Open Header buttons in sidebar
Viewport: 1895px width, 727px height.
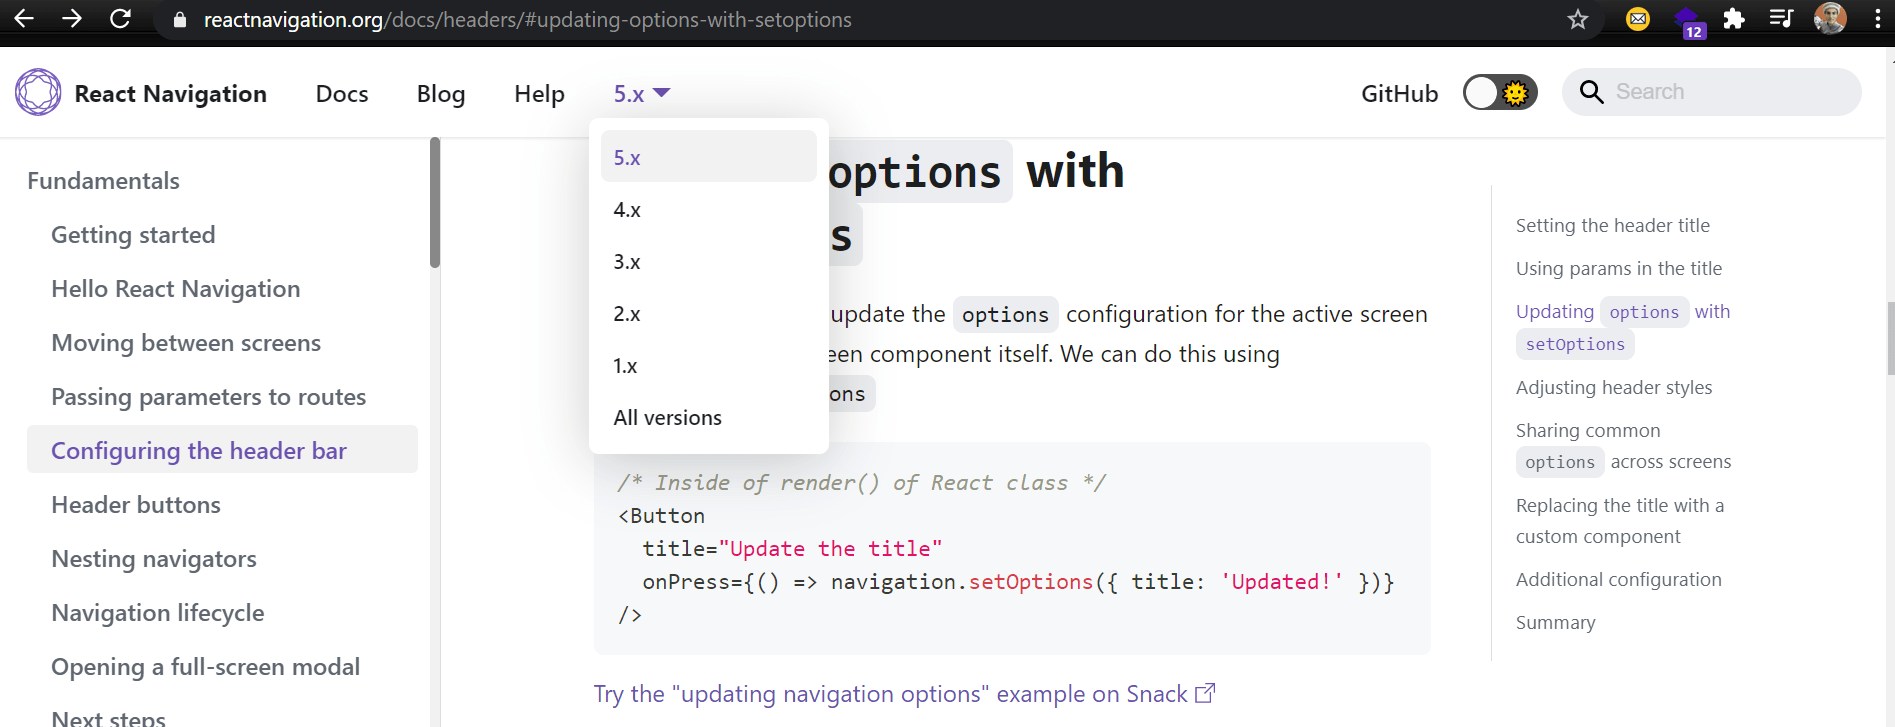(x=136, y=505)
